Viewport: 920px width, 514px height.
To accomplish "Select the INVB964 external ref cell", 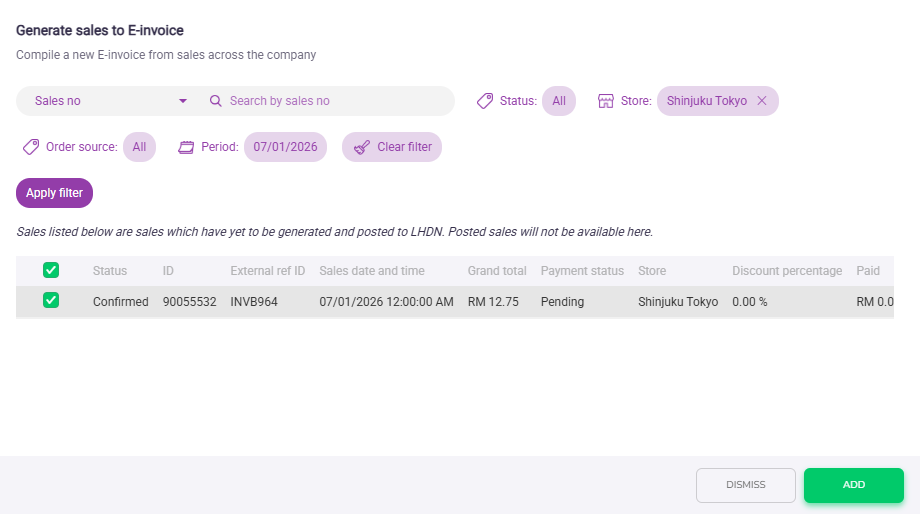I will (254, 302).
